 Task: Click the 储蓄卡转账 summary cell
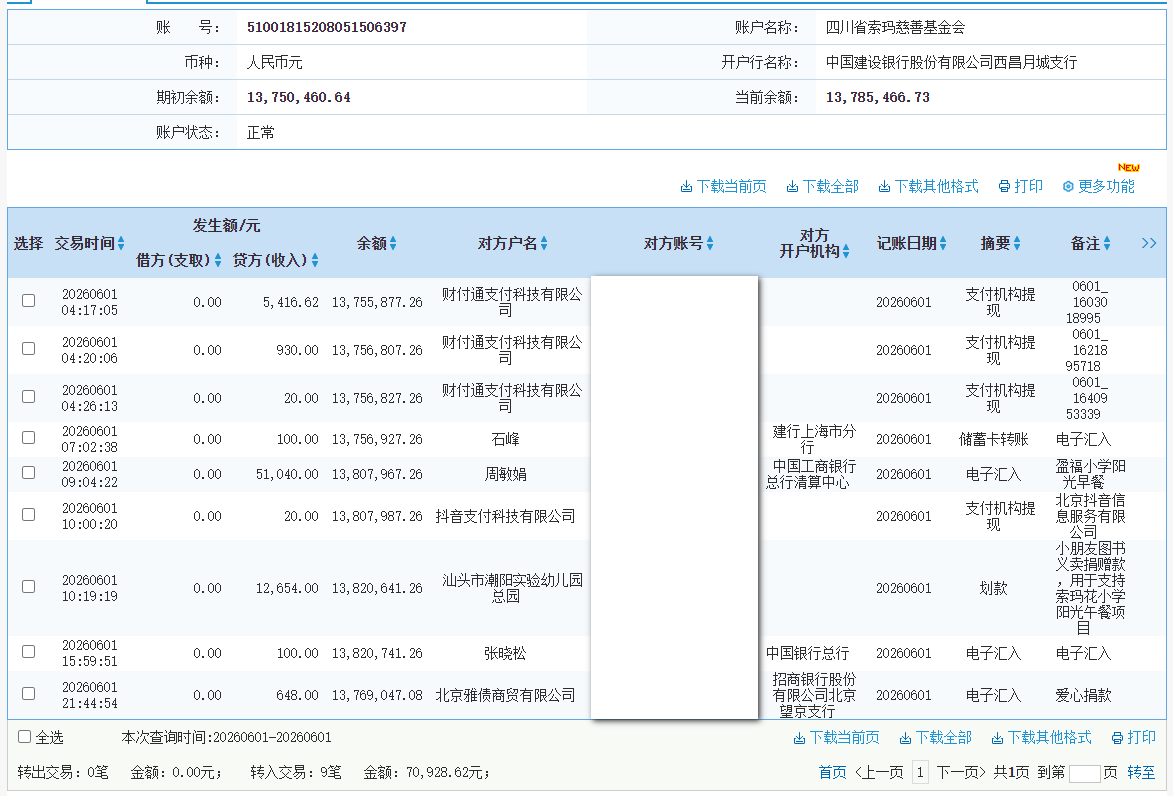pos(993,439)
